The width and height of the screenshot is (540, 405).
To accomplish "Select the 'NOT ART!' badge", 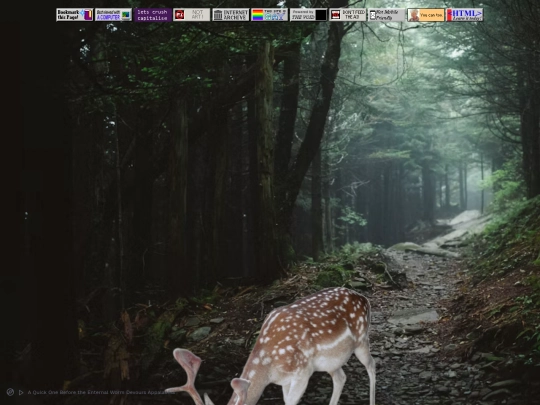I will (191, 15).
